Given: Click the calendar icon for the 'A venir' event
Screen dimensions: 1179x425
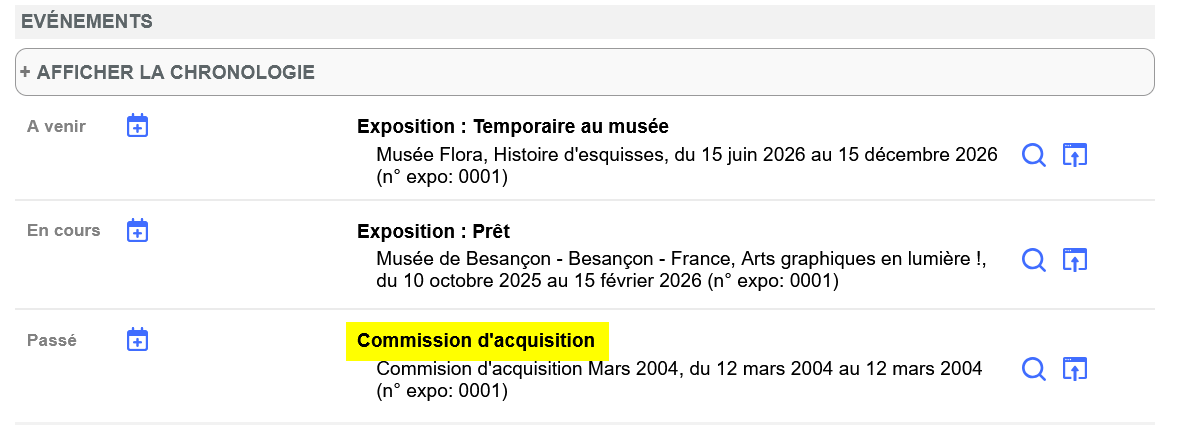Looking at the screenshot, I should 137,126.
